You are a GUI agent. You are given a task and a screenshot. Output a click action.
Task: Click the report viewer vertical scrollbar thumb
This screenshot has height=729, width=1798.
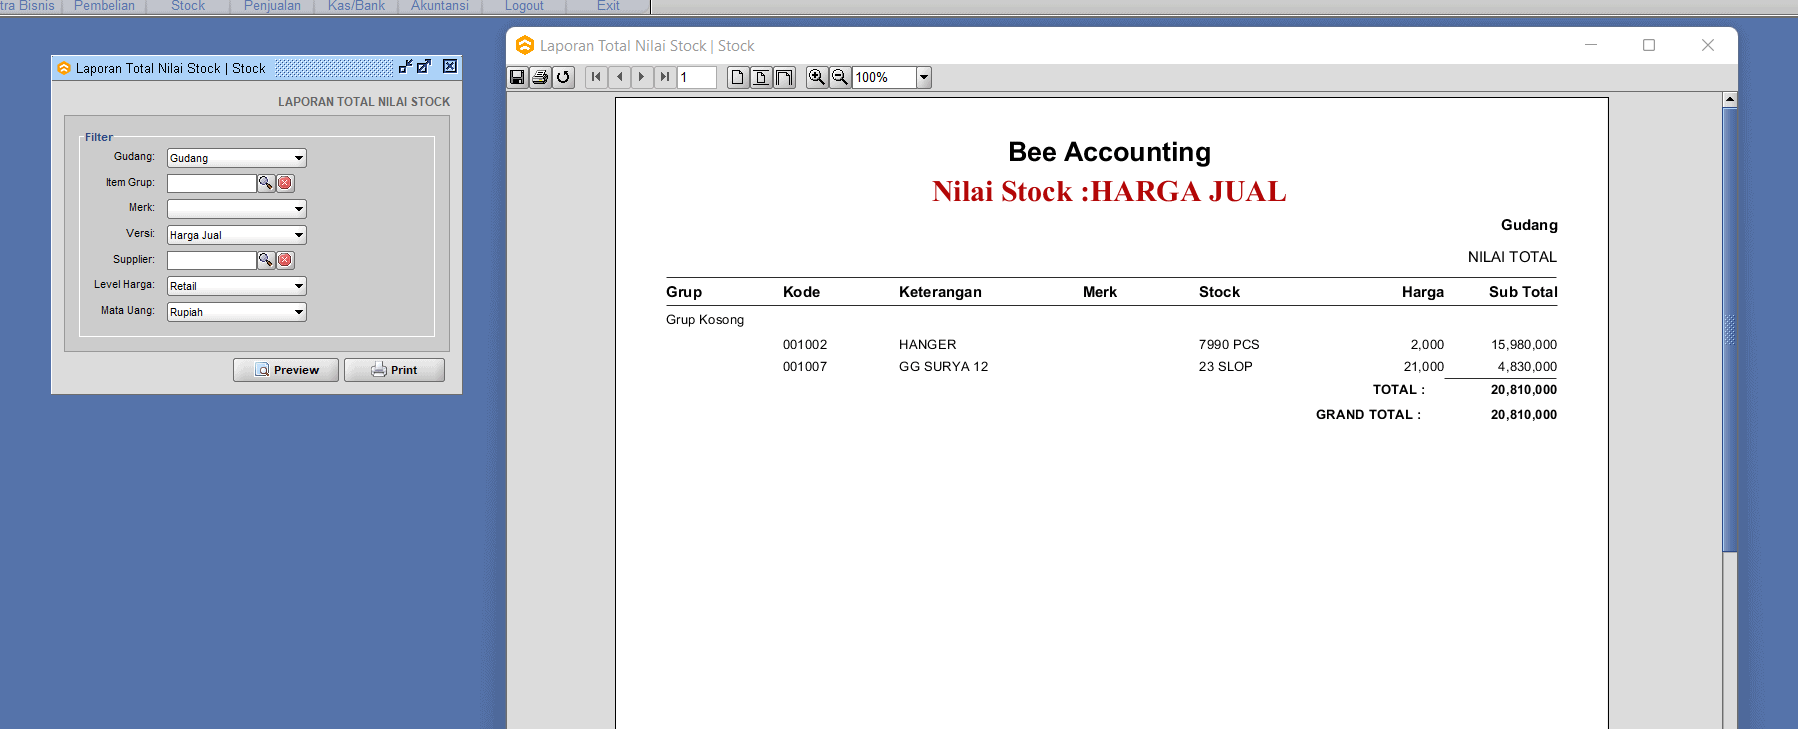1730,329
